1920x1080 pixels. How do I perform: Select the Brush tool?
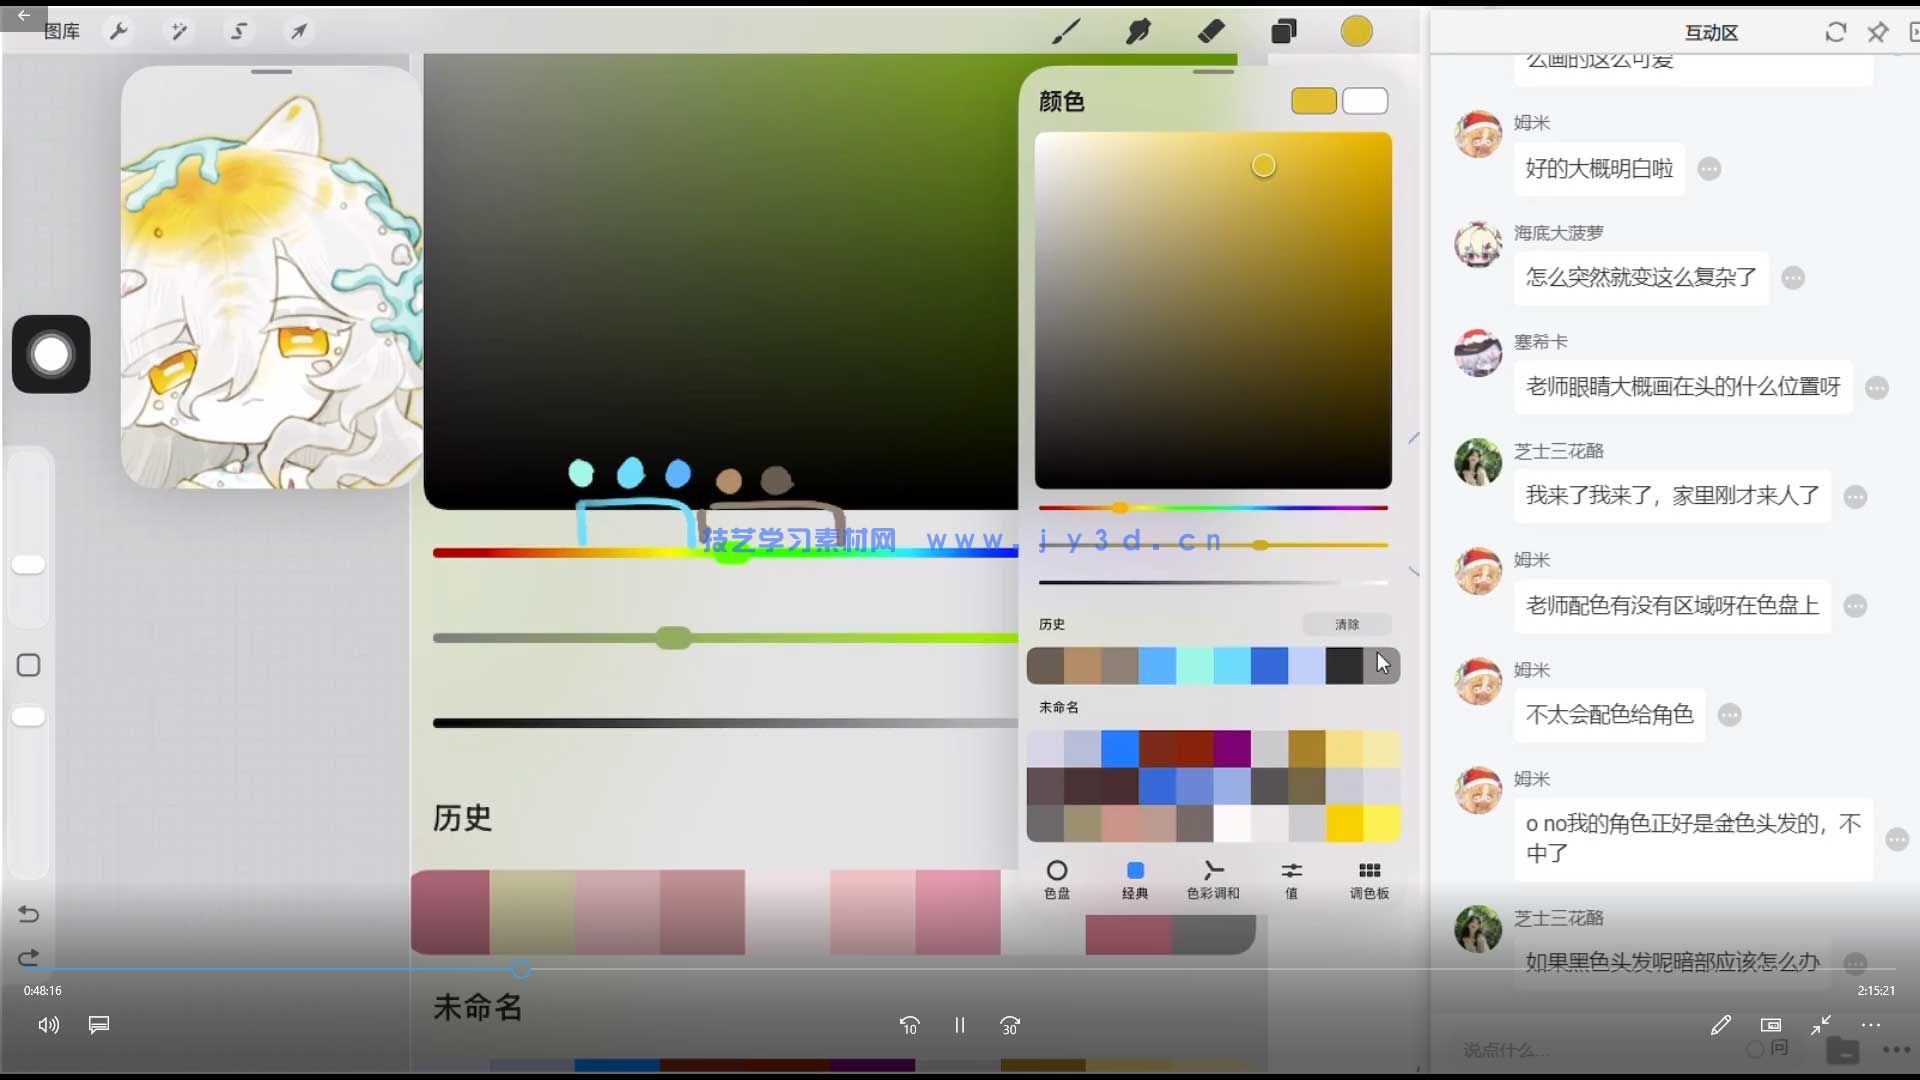(1065, 31)
